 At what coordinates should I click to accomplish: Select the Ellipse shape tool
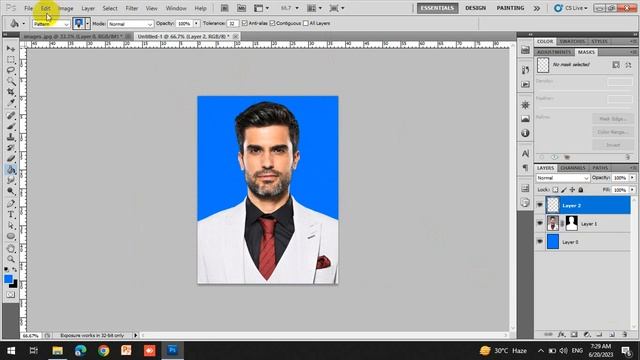[x=11, y=236]
